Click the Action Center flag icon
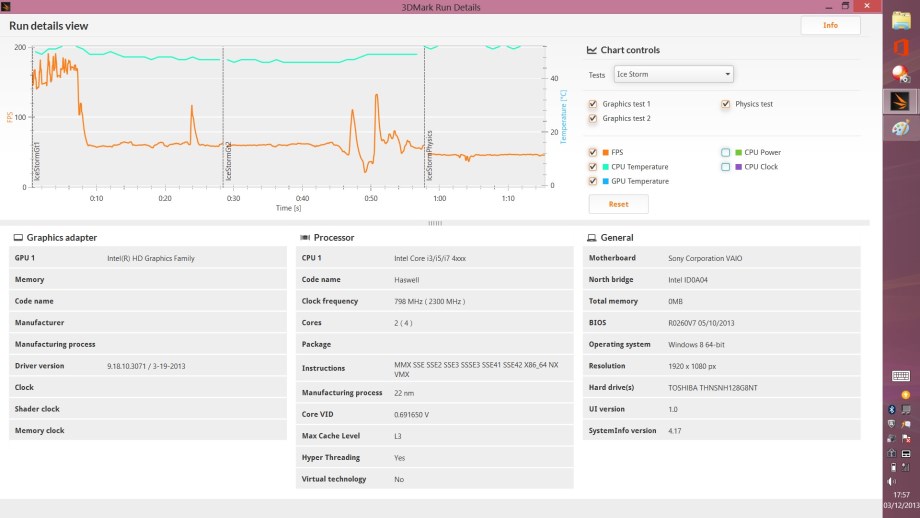This screenshot has height=518, width=920. tap(906, 438)
